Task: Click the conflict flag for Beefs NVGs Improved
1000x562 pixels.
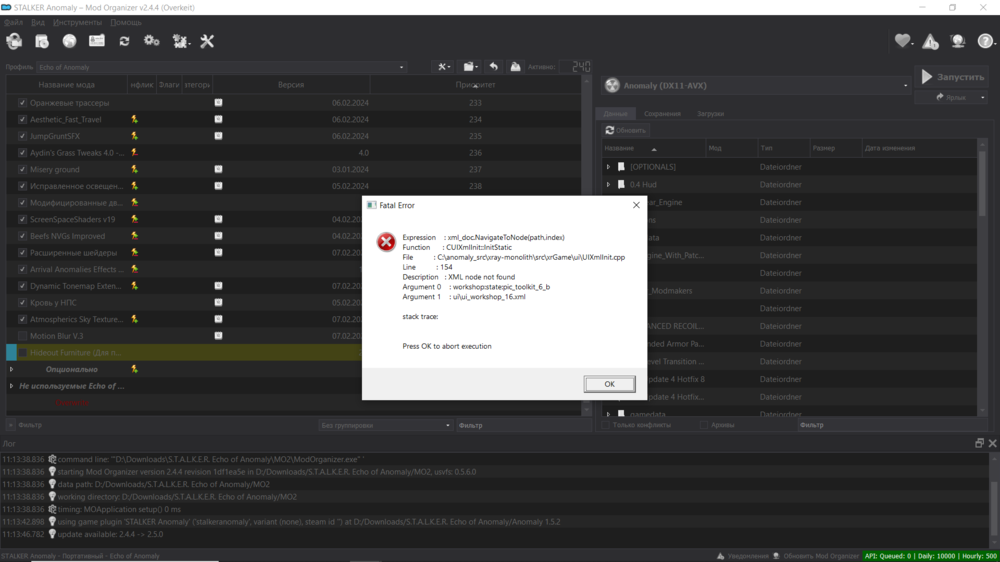Action: [135, 235]
